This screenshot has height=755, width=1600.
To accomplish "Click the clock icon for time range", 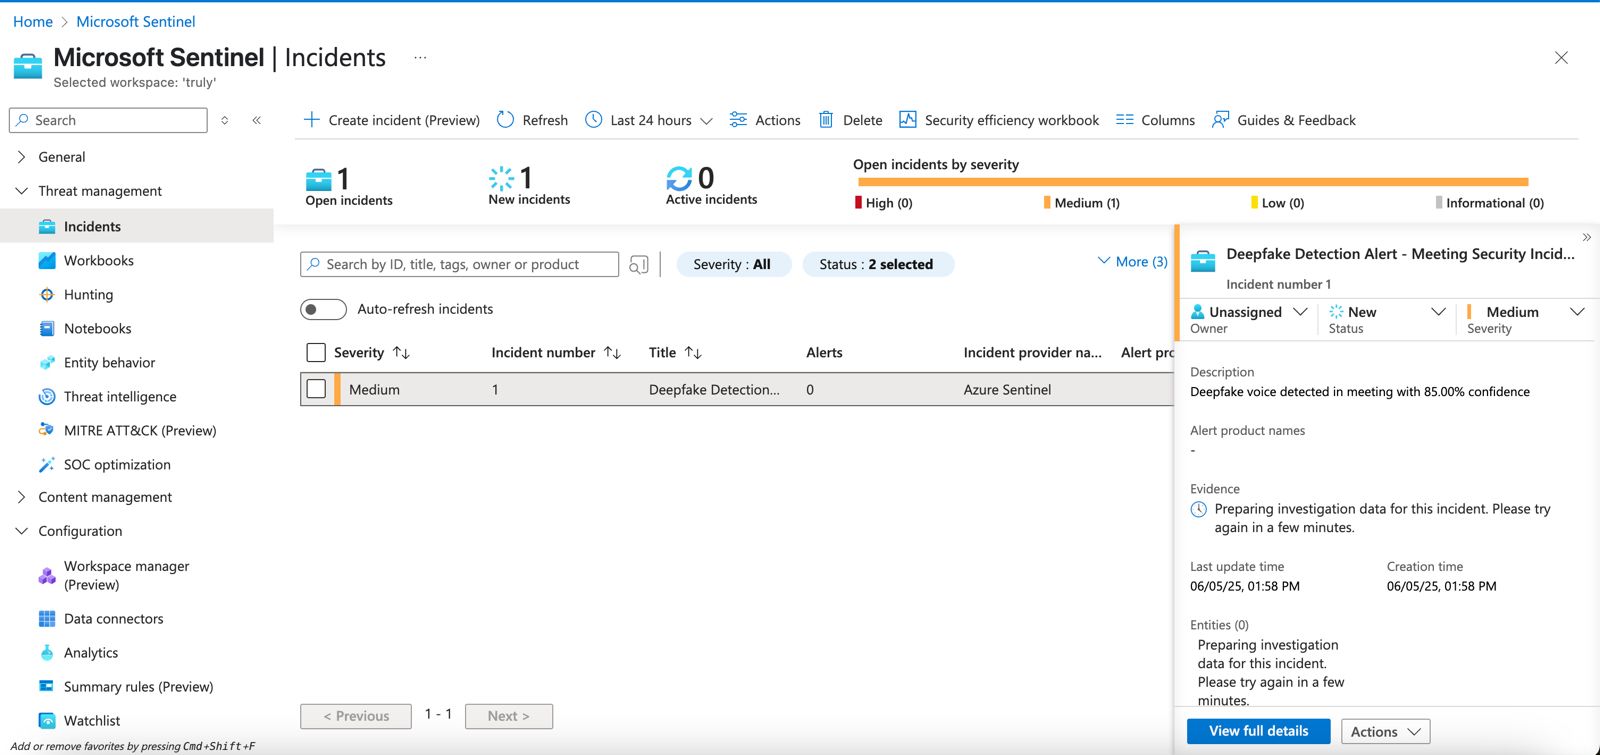I will point(594,120).
